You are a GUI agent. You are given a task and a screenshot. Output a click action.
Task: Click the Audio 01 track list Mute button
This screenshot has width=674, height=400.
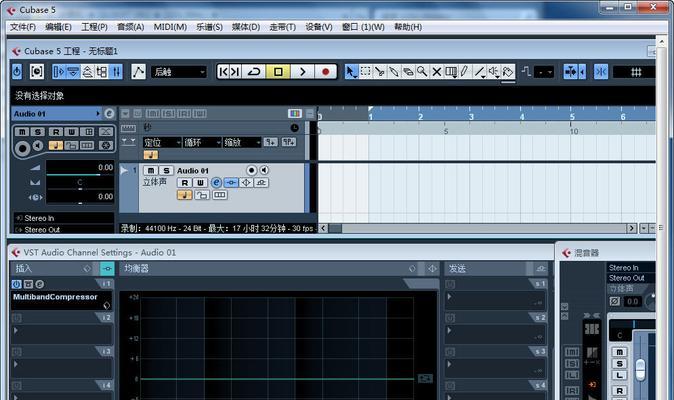151,170
